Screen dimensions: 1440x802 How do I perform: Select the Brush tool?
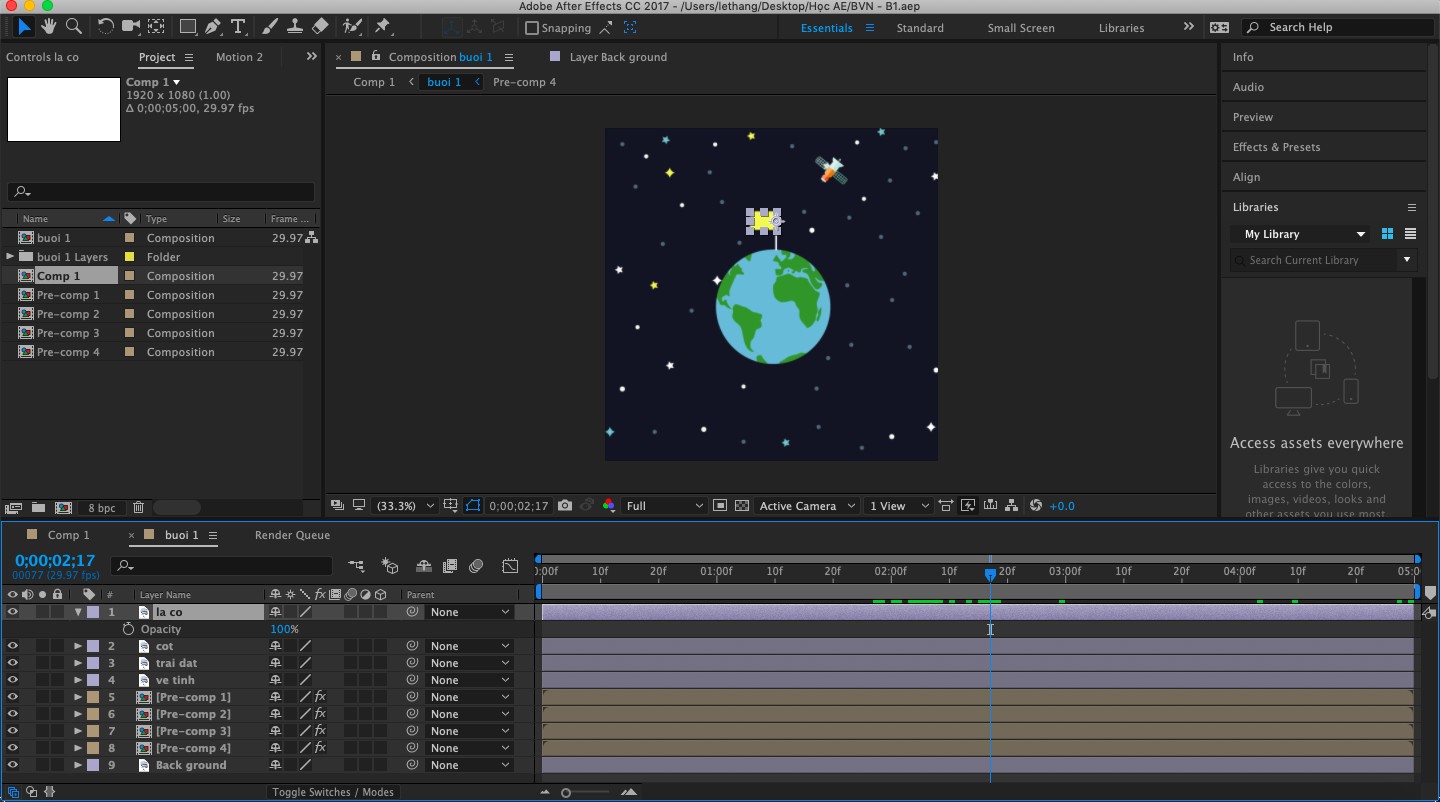[270, 27]
